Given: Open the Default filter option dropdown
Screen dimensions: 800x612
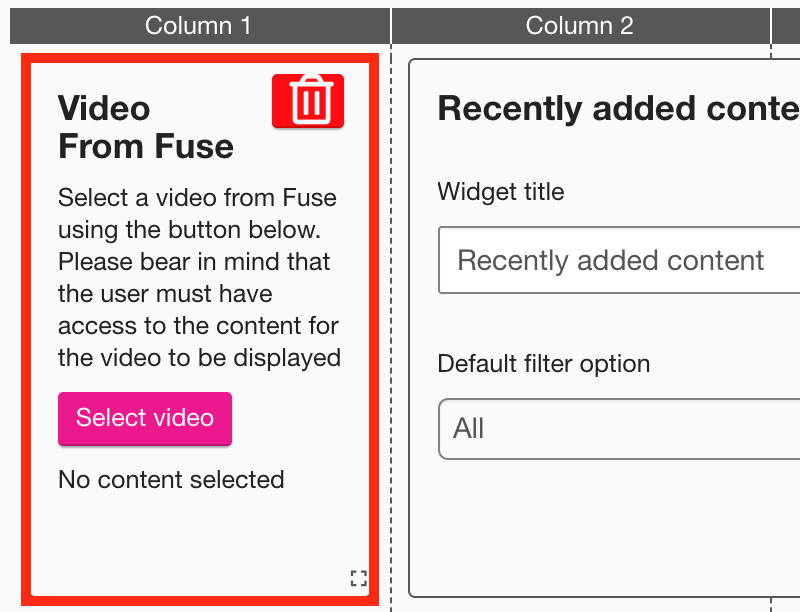Looking at the screenshot, I should point(618,429).
